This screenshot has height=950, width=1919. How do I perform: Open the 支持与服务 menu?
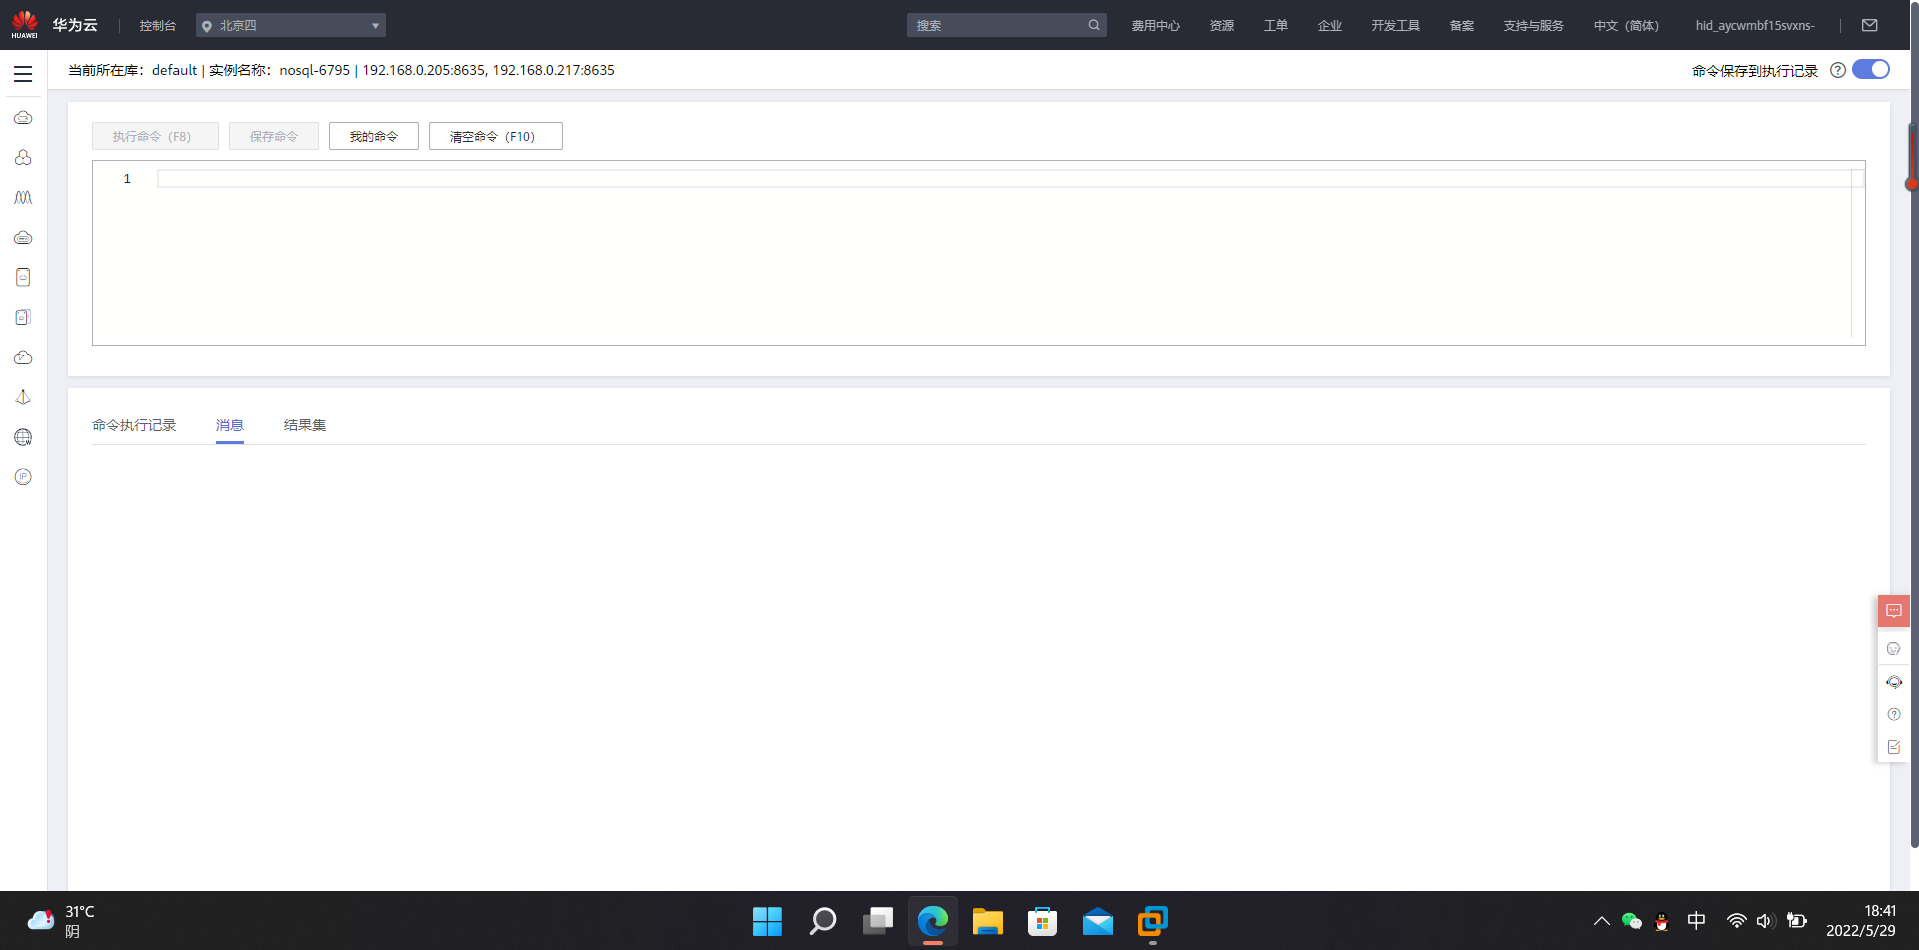(1534, 26)
